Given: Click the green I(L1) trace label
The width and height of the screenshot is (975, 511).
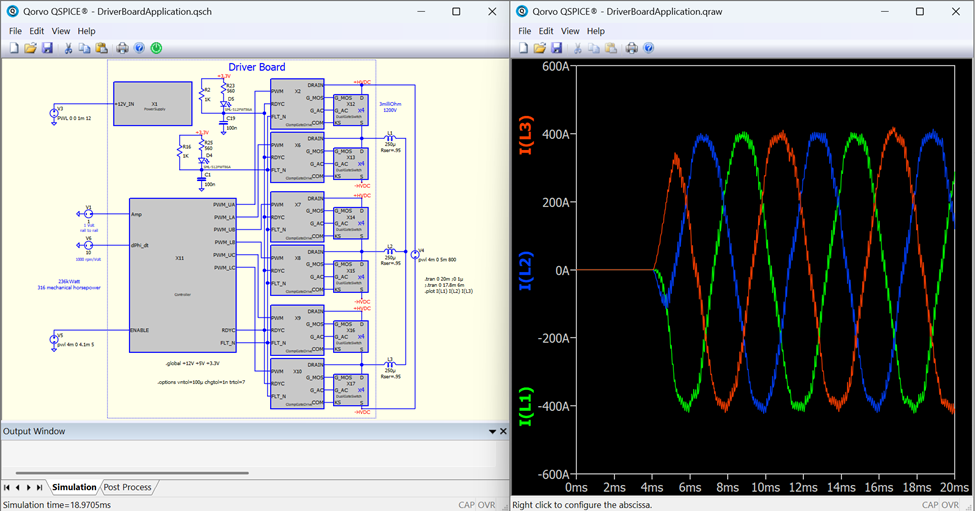Looking at the screenshot, I should [x=526, y=409].
